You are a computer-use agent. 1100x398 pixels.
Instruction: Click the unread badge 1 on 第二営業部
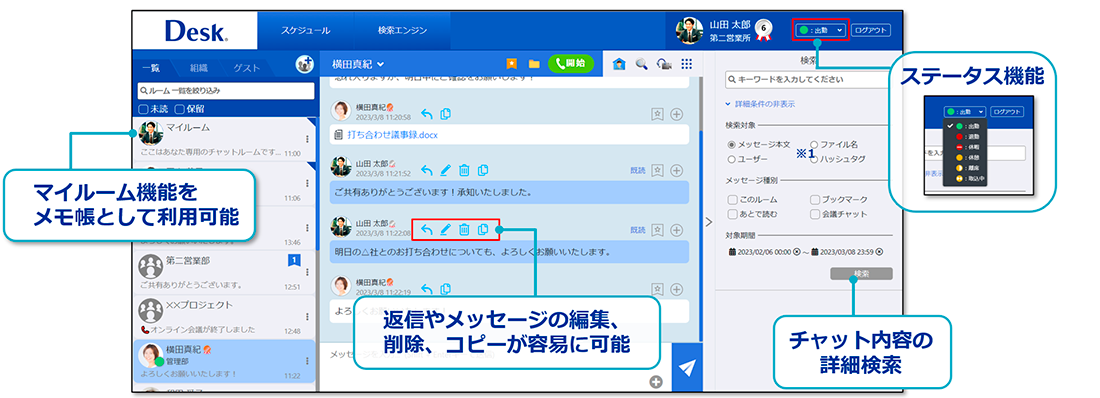[x=295, y=260]
